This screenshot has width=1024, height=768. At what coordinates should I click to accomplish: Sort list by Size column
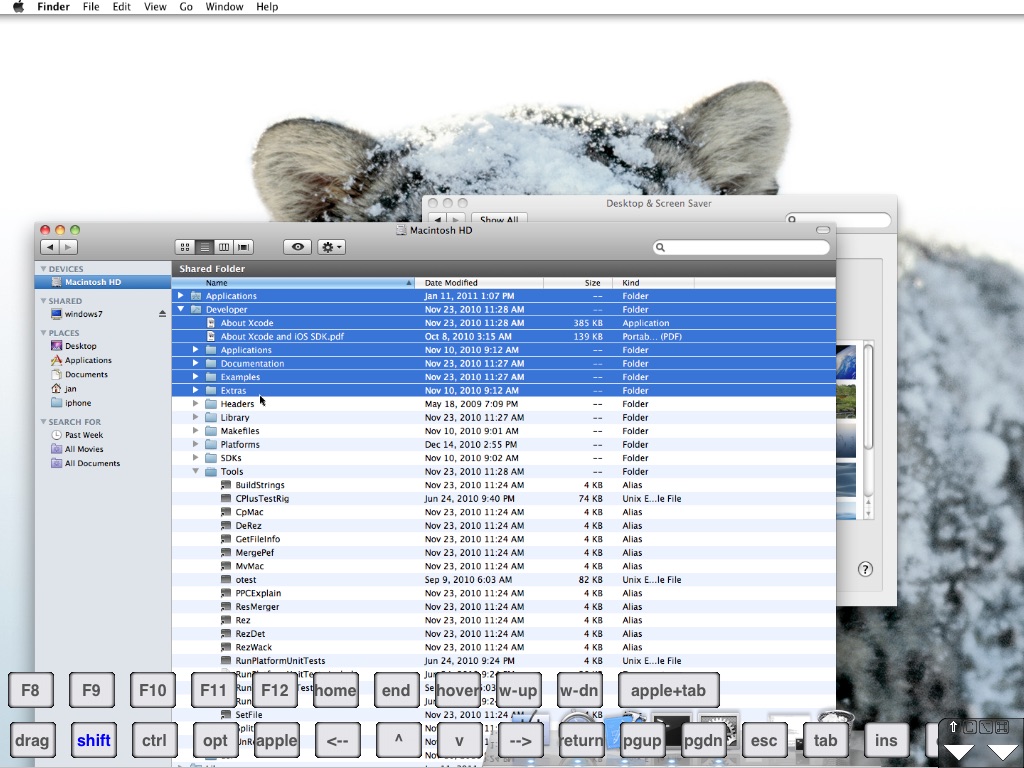[x=578, y=283]
